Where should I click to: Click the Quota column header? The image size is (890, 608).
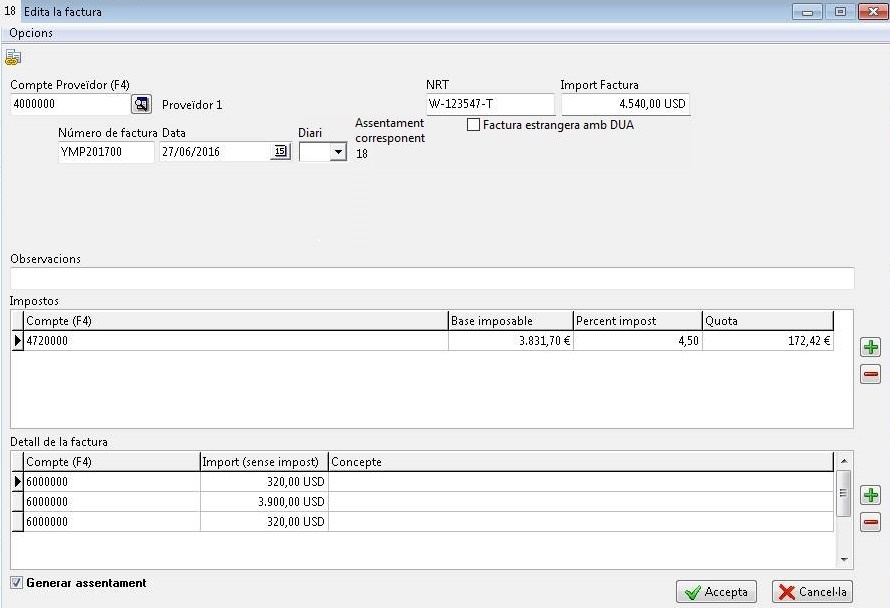click(x=768, y=321)
